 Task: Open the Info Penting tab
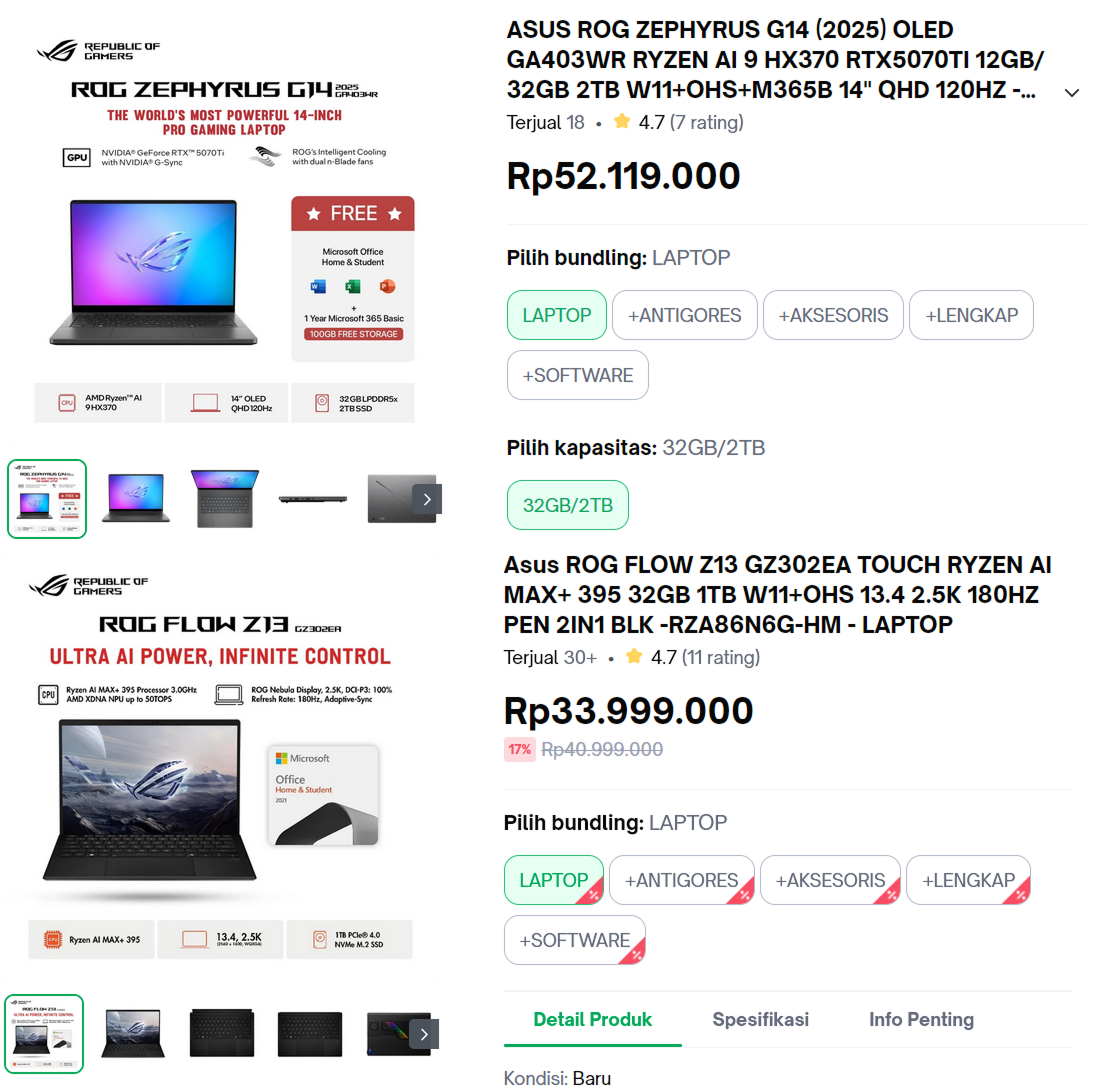click(x=921, y=1019)
